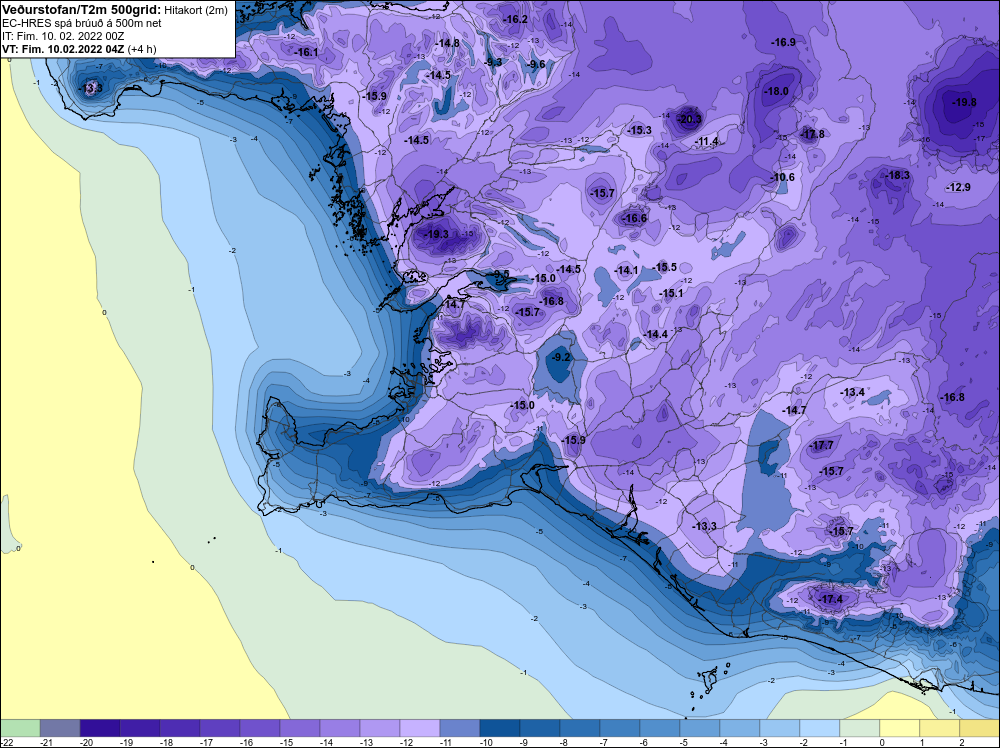Click the -15.3 temperature value
Screen dimensions: 1000x748
[640, 130]
